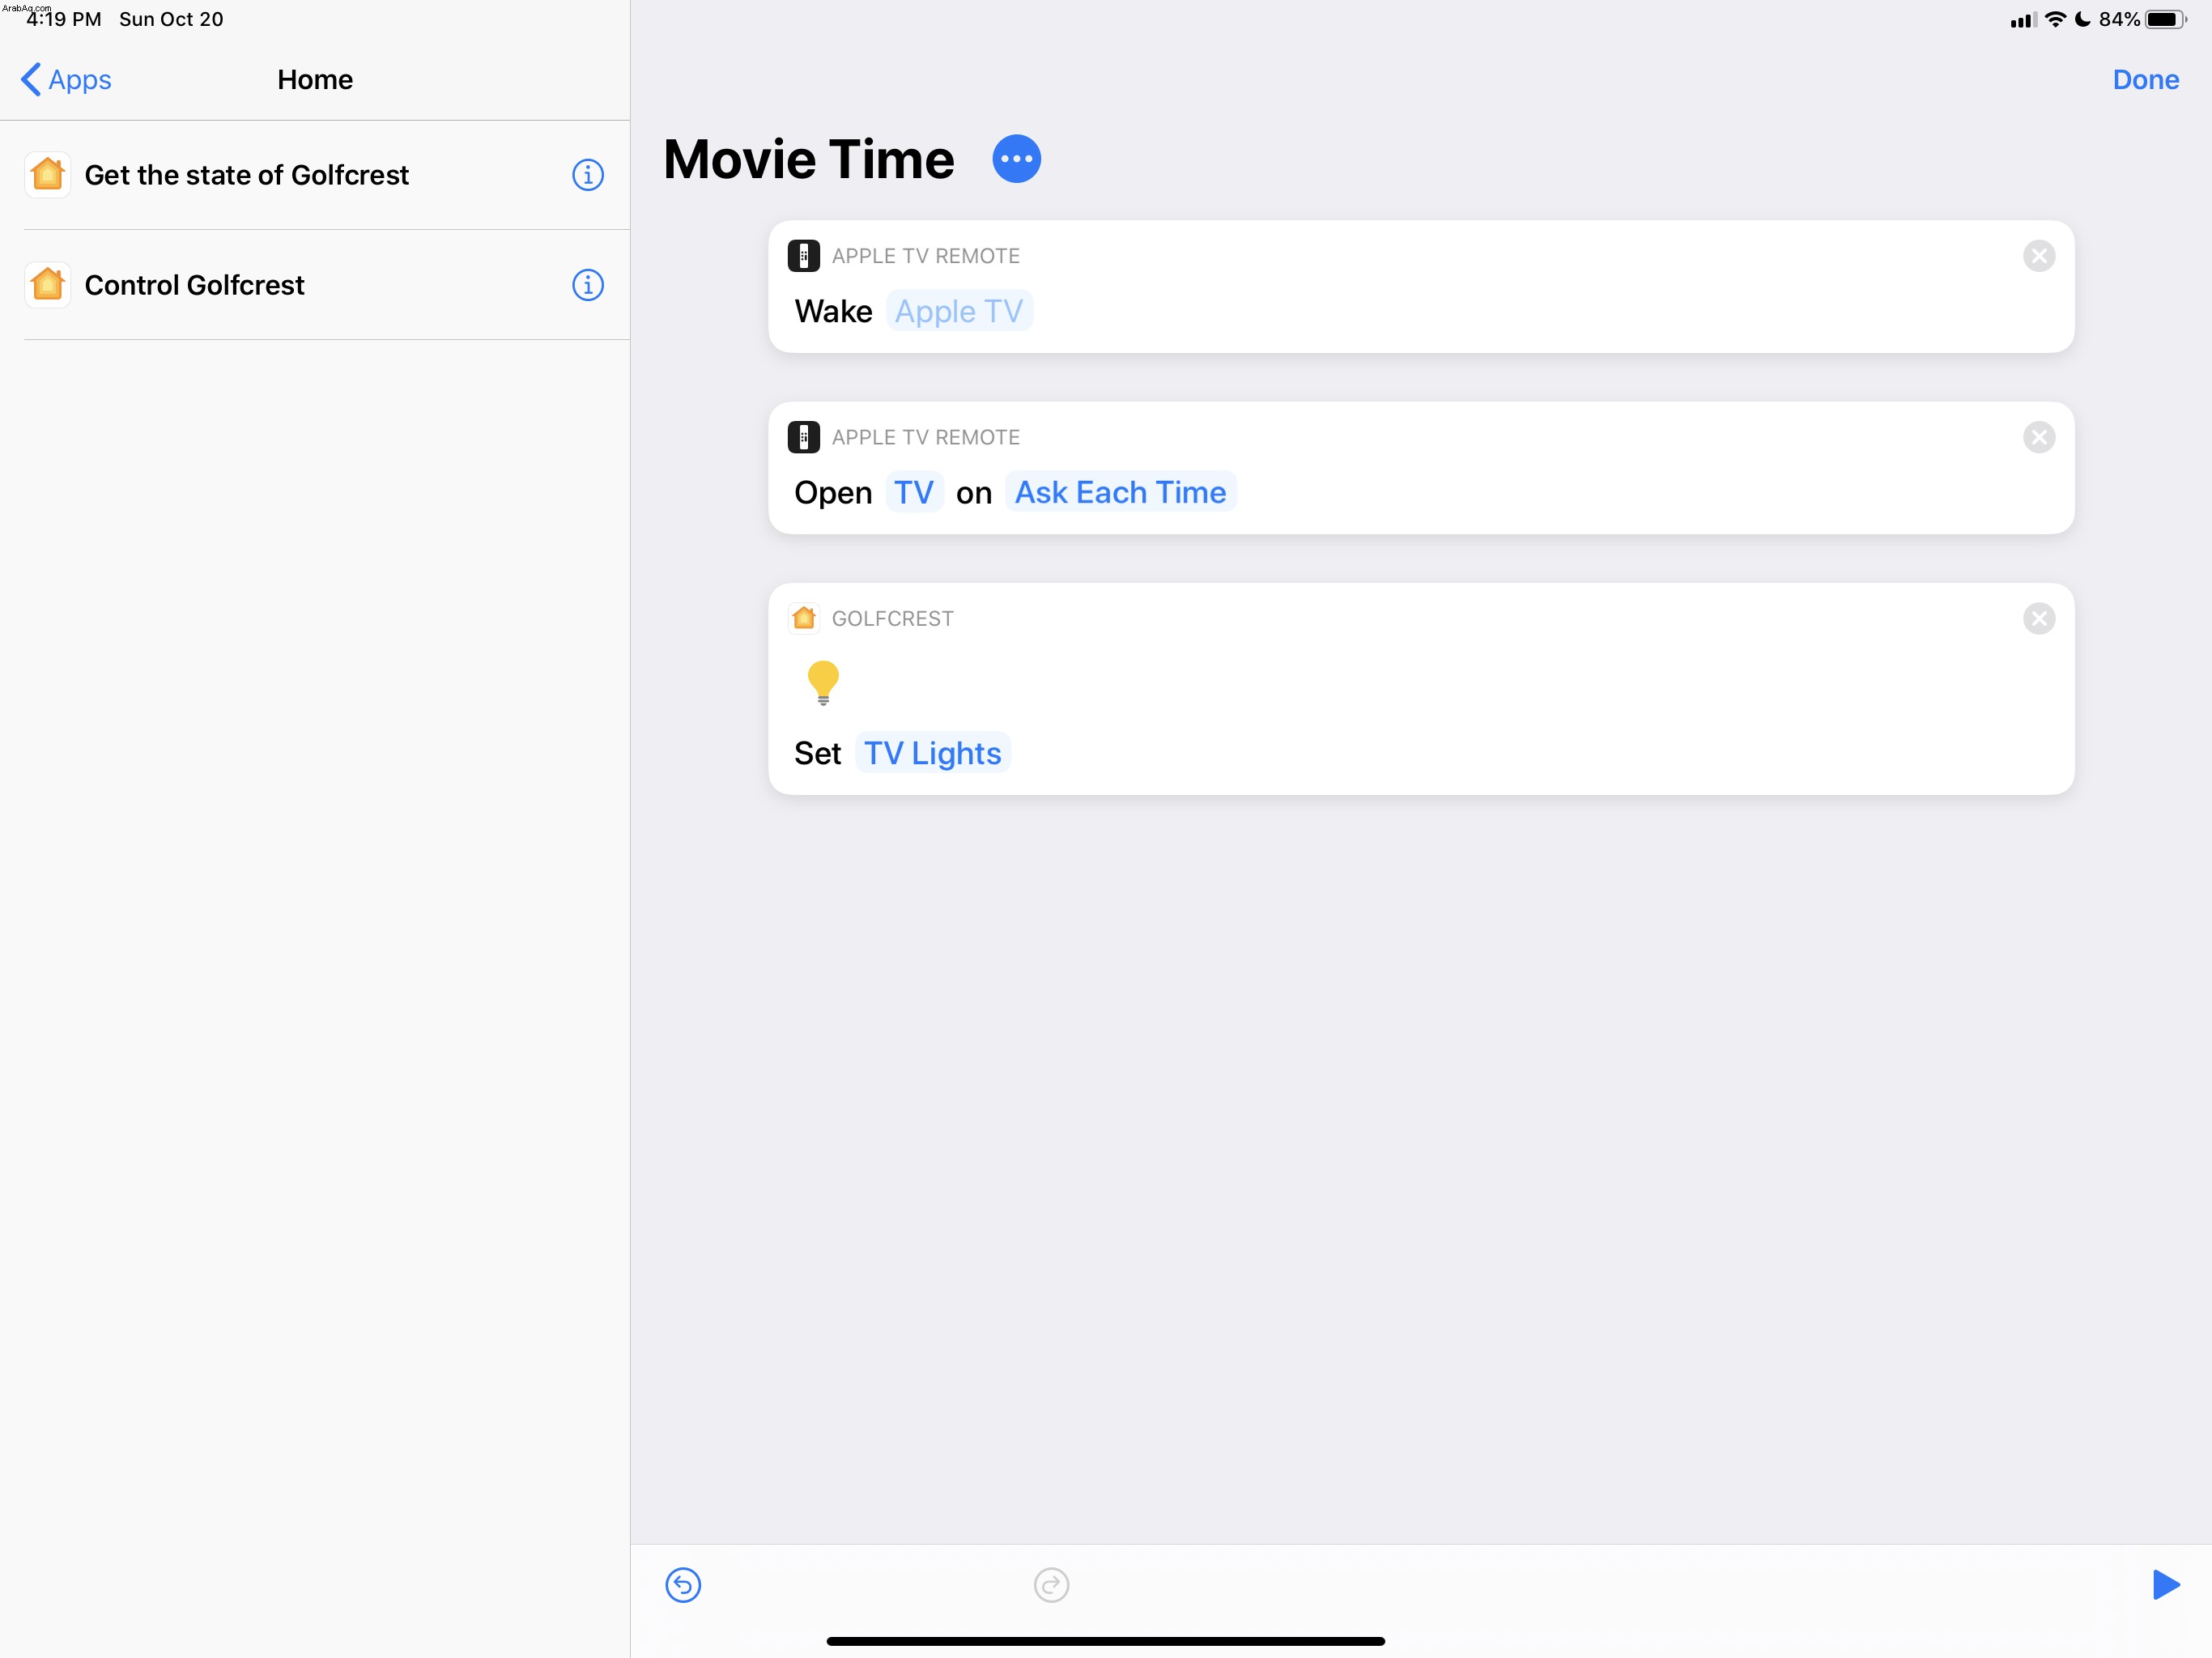The width and height of the screenshot is (2212, 1658).
Task: Delete the Golfcrest Set TV Lights action
Action: coord(2038,618)
